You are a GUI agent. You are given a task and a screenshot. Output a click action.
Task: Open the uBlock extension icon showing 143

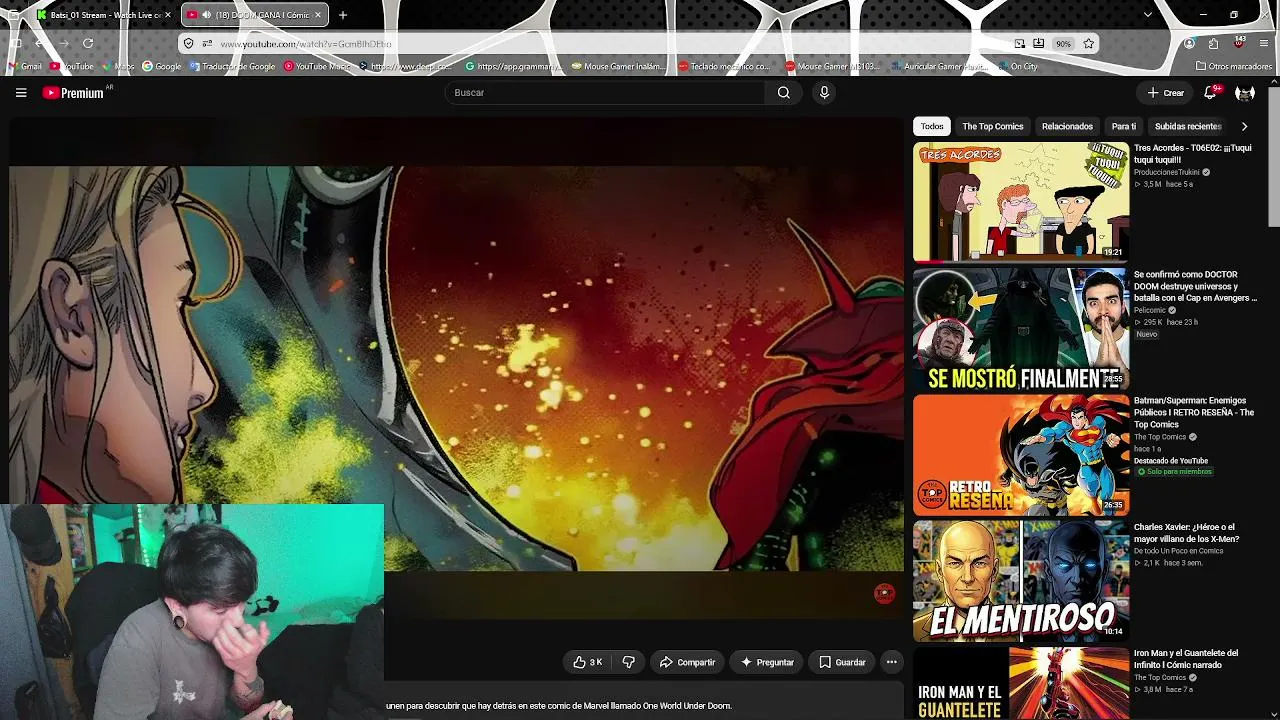1239,43
